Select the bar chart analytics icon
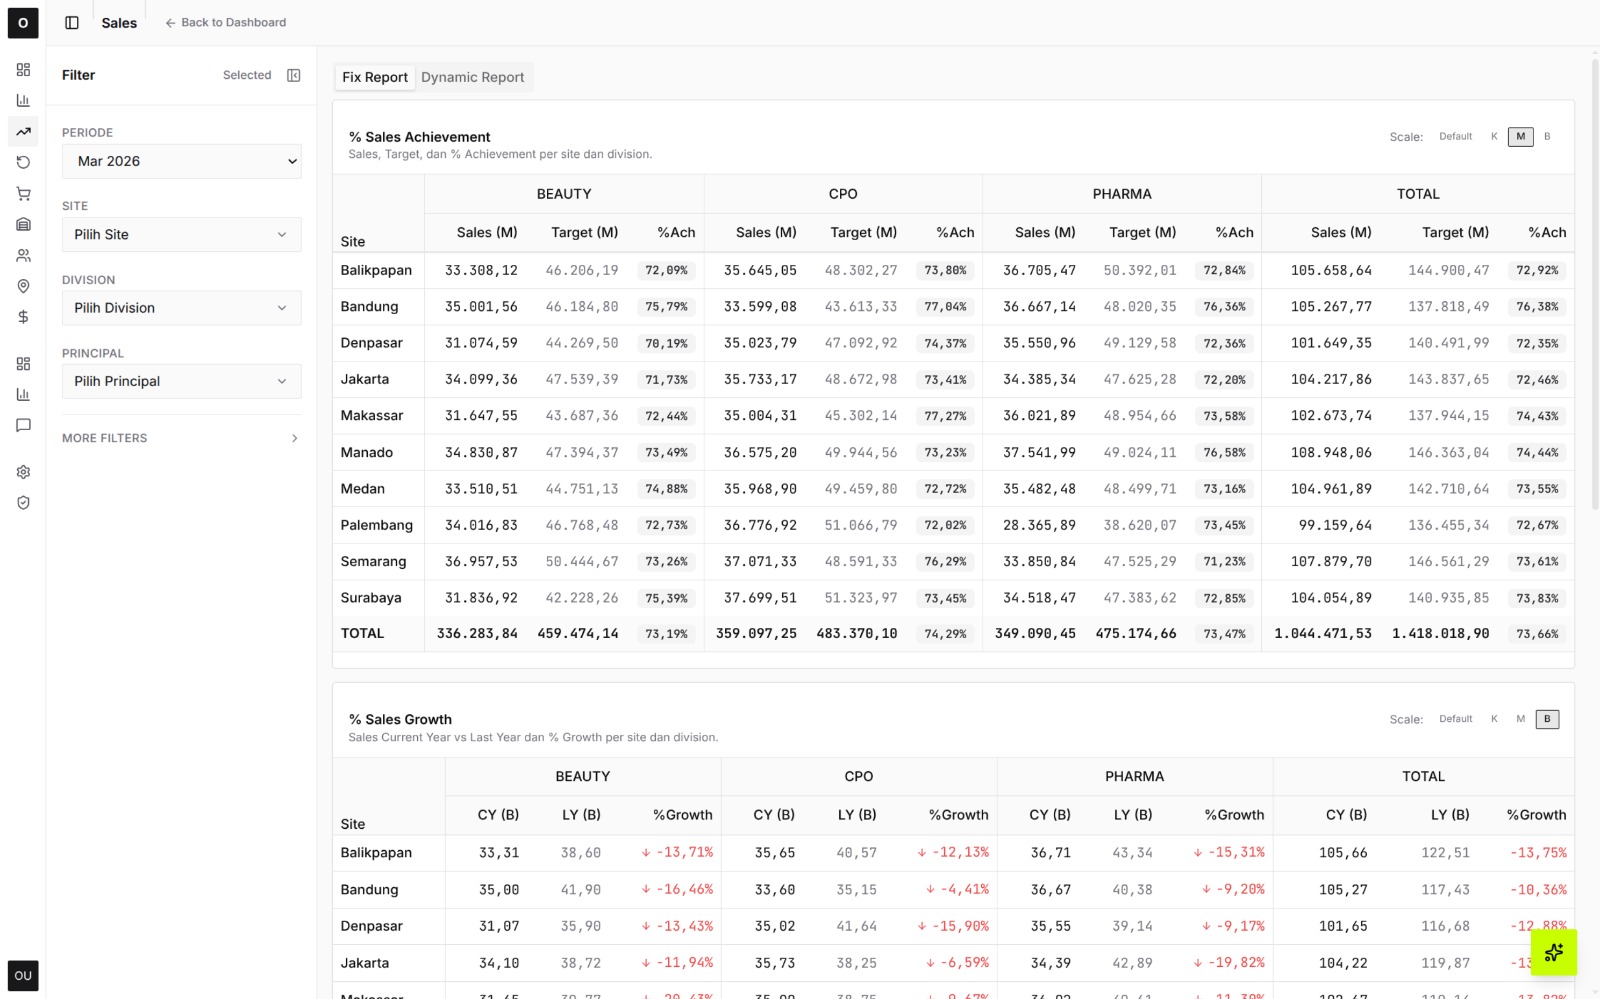1600x999 pixels. pyautogui.click(x=23, y=100)
